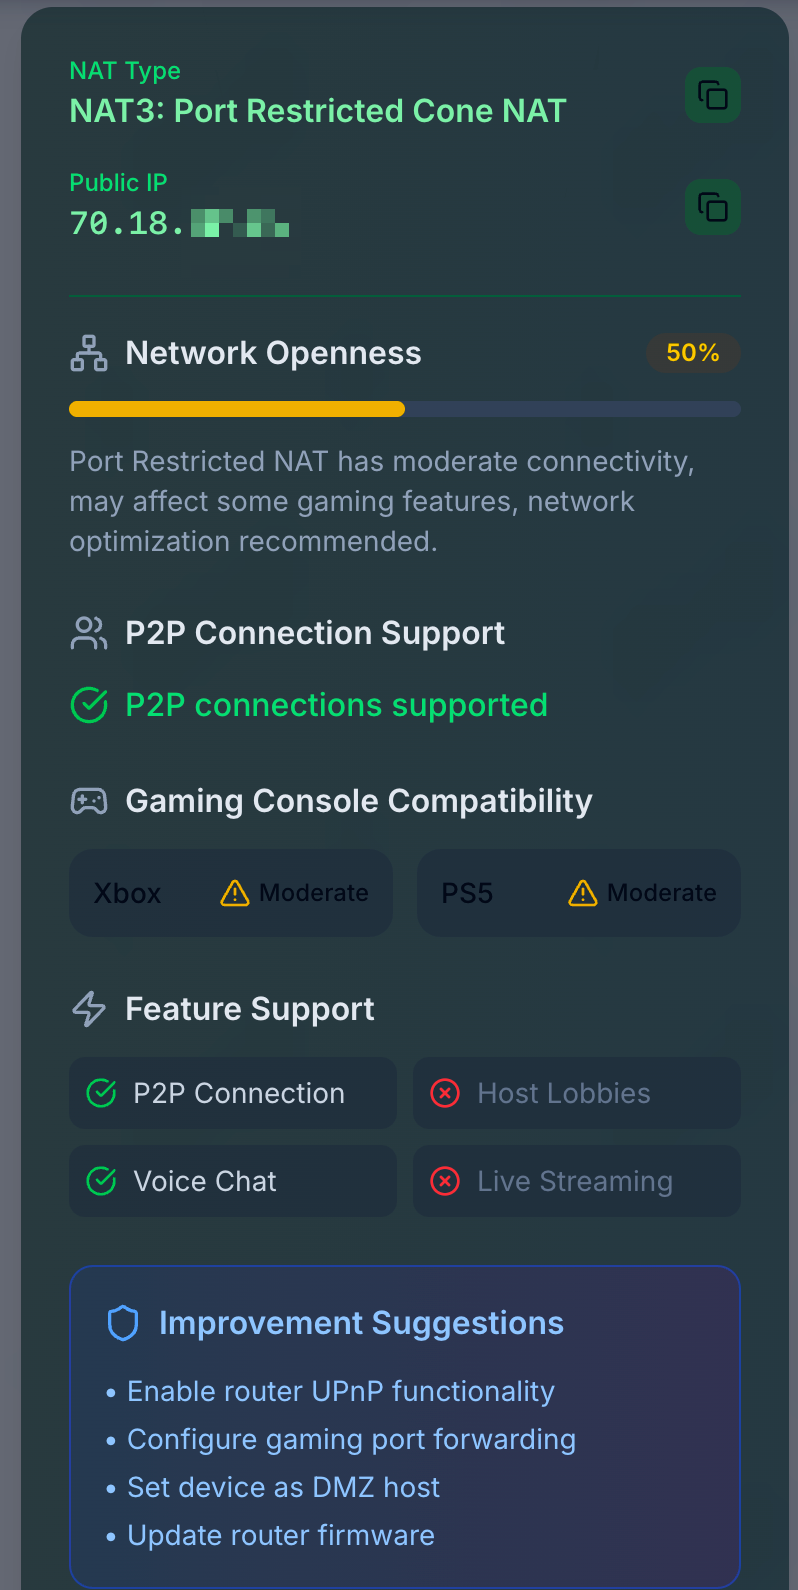Click the people icon next to P2P Connection Support

pos(88,632)
